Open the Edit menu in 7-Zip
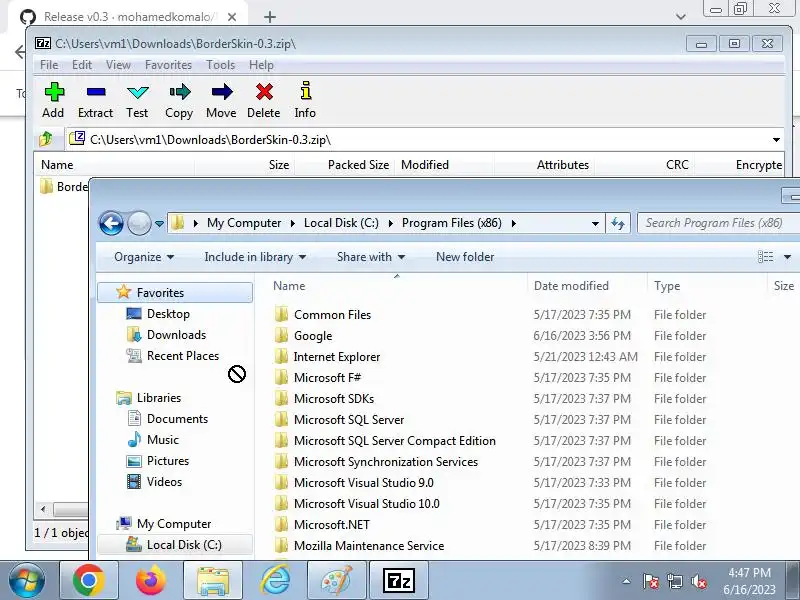Screen dimensions: 800x600 coord(82,65)
